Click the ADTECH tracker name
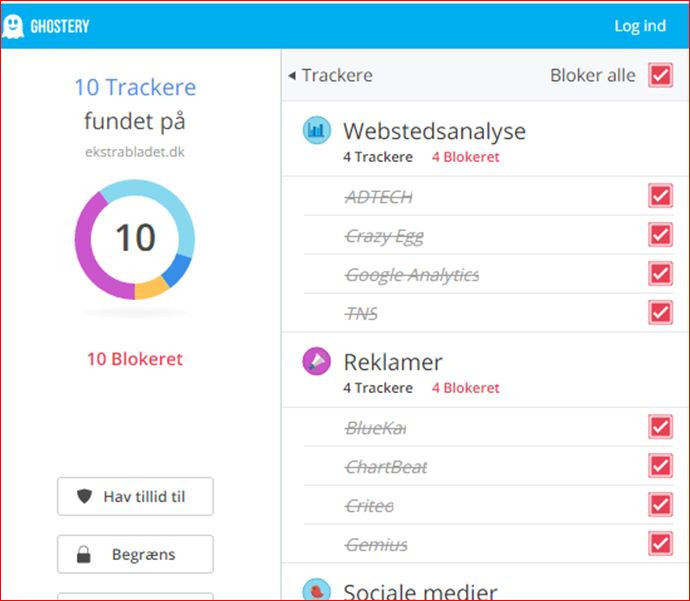The image size is (690, 601). click(x=379, y=197)
